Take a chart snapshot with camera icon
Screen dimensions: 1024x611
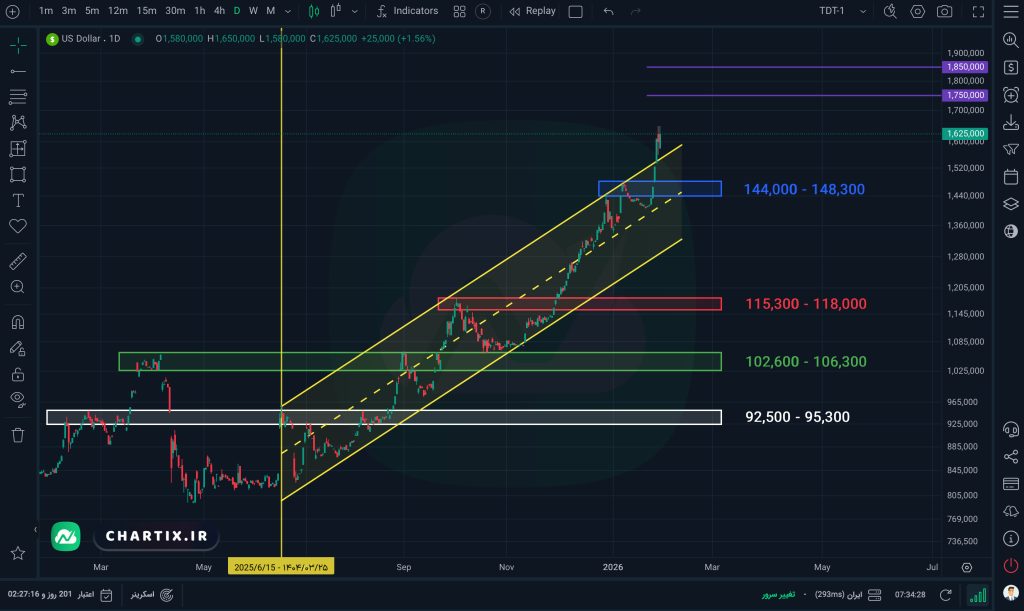pyautogui.click(x=944, y=11)
